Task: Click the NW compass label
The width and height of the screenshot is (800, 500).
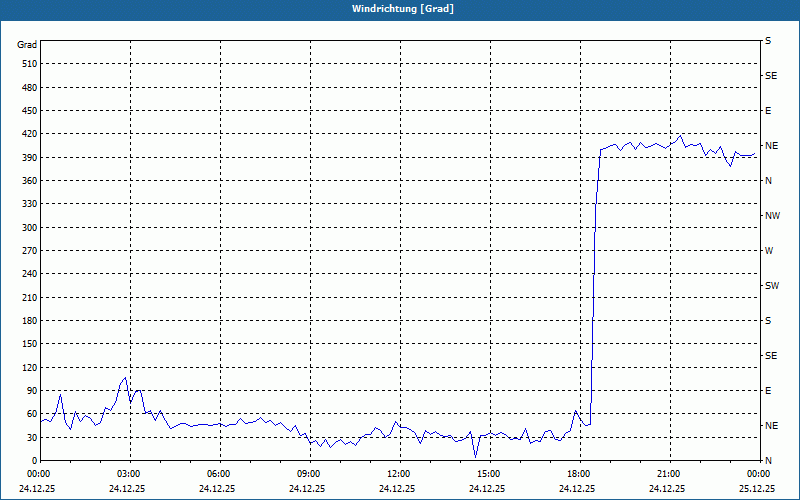Action: point(772,216)
